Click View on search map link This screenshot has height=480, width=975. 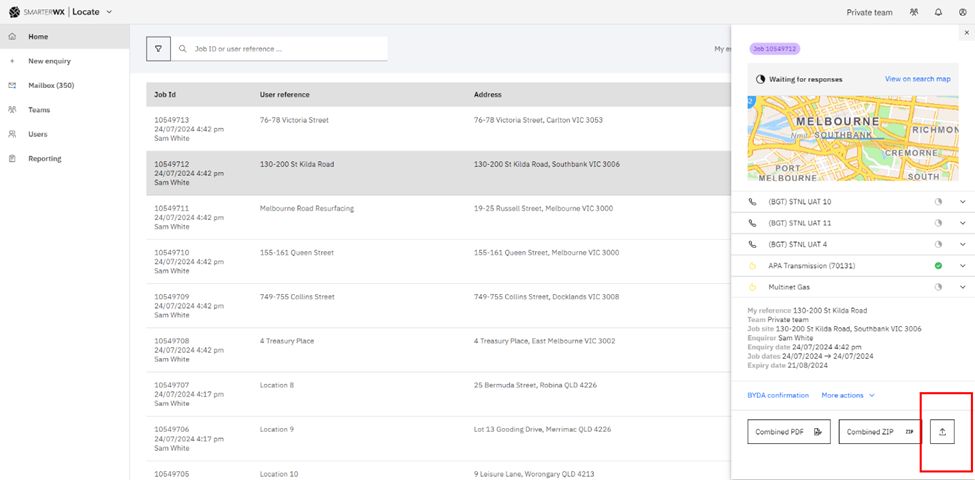[x=917, y=79]
